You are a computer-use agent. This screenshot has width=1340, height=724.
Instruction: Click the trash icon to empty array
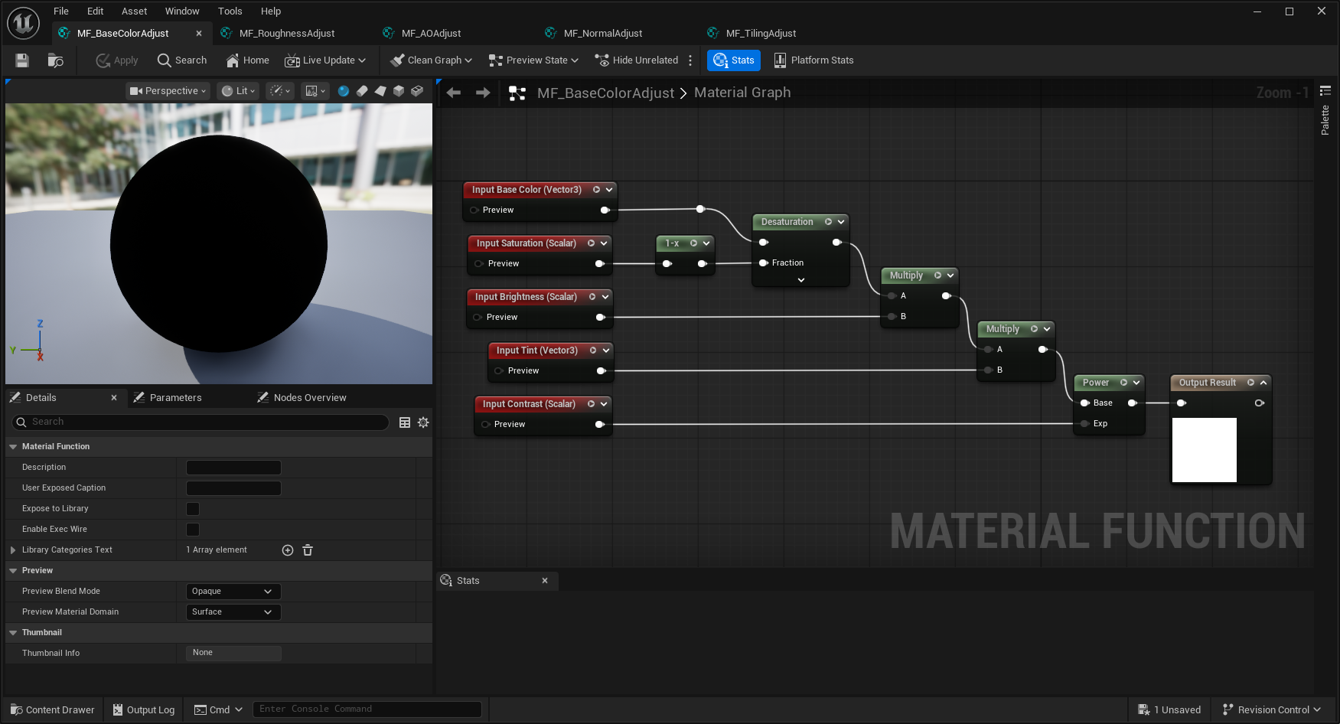pos(308,550)
